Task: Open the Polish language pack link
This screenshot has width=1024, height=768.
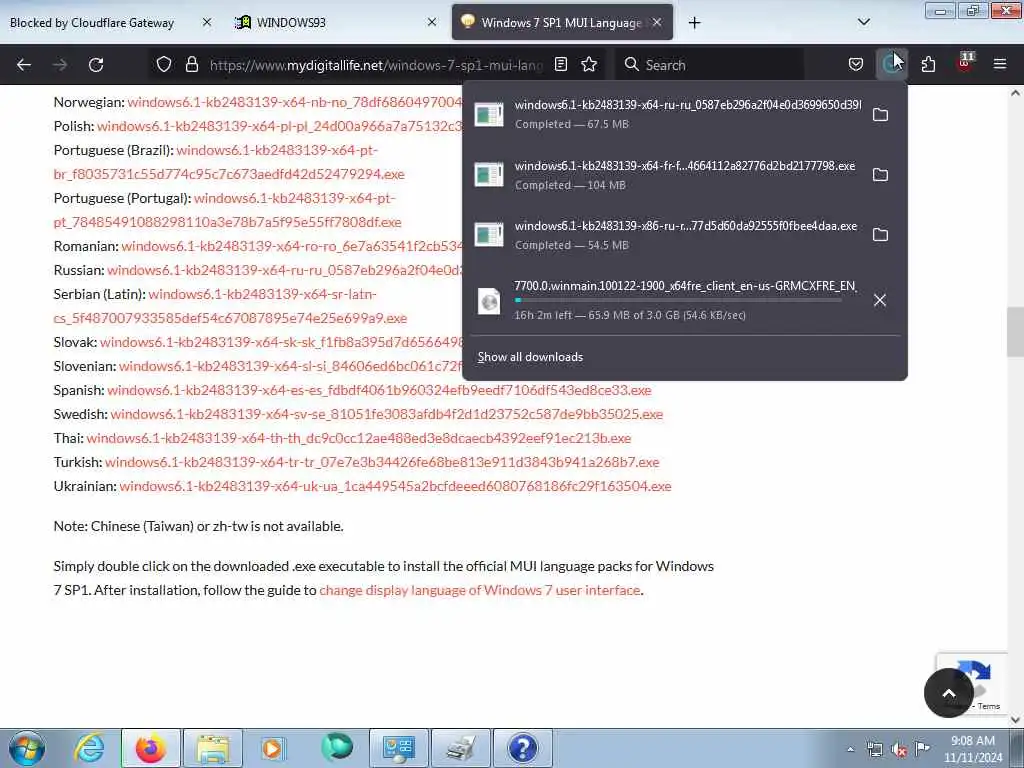Action: (x=280, y=126)
